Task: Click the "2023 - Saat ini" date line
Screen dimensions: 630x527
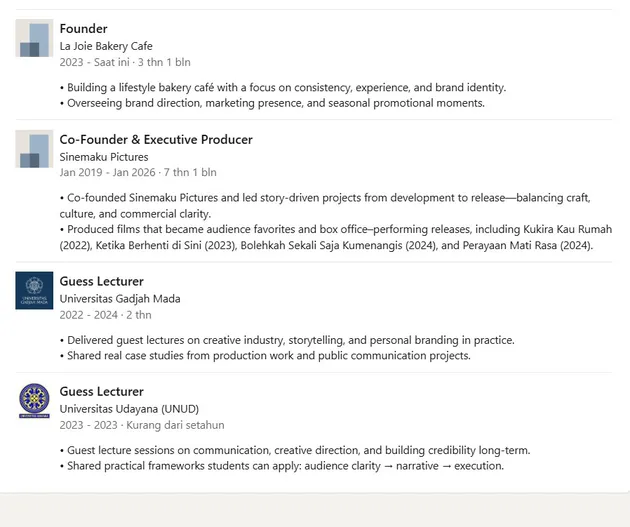Action: (125, 62)
